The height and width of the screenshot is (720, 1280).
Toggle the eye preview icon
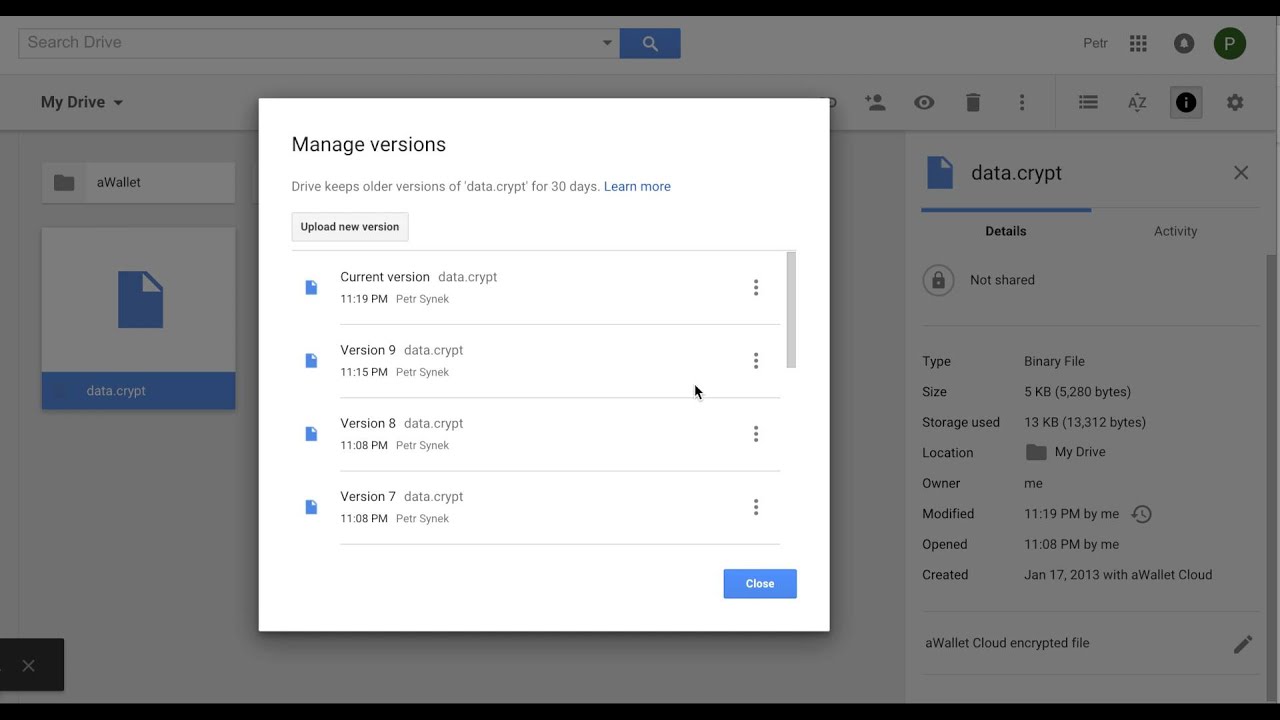(924, 102)
